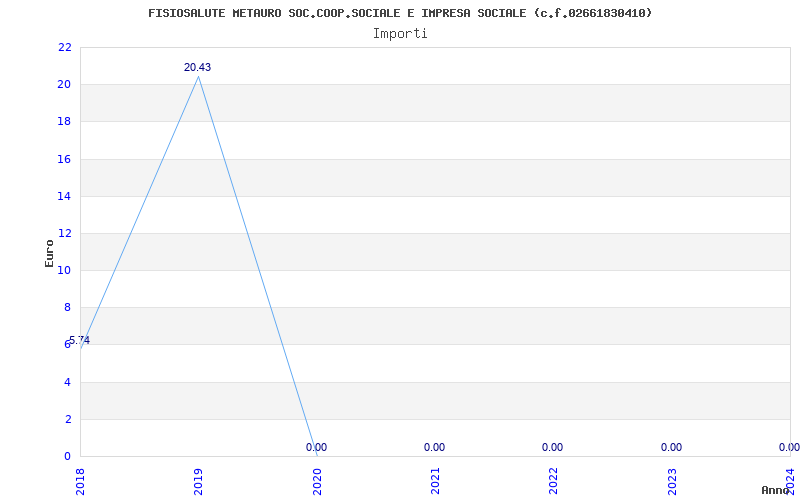800x500 pixels.
Task: Click the 2023 x-axis year label
Action: (x=672, y=482)
